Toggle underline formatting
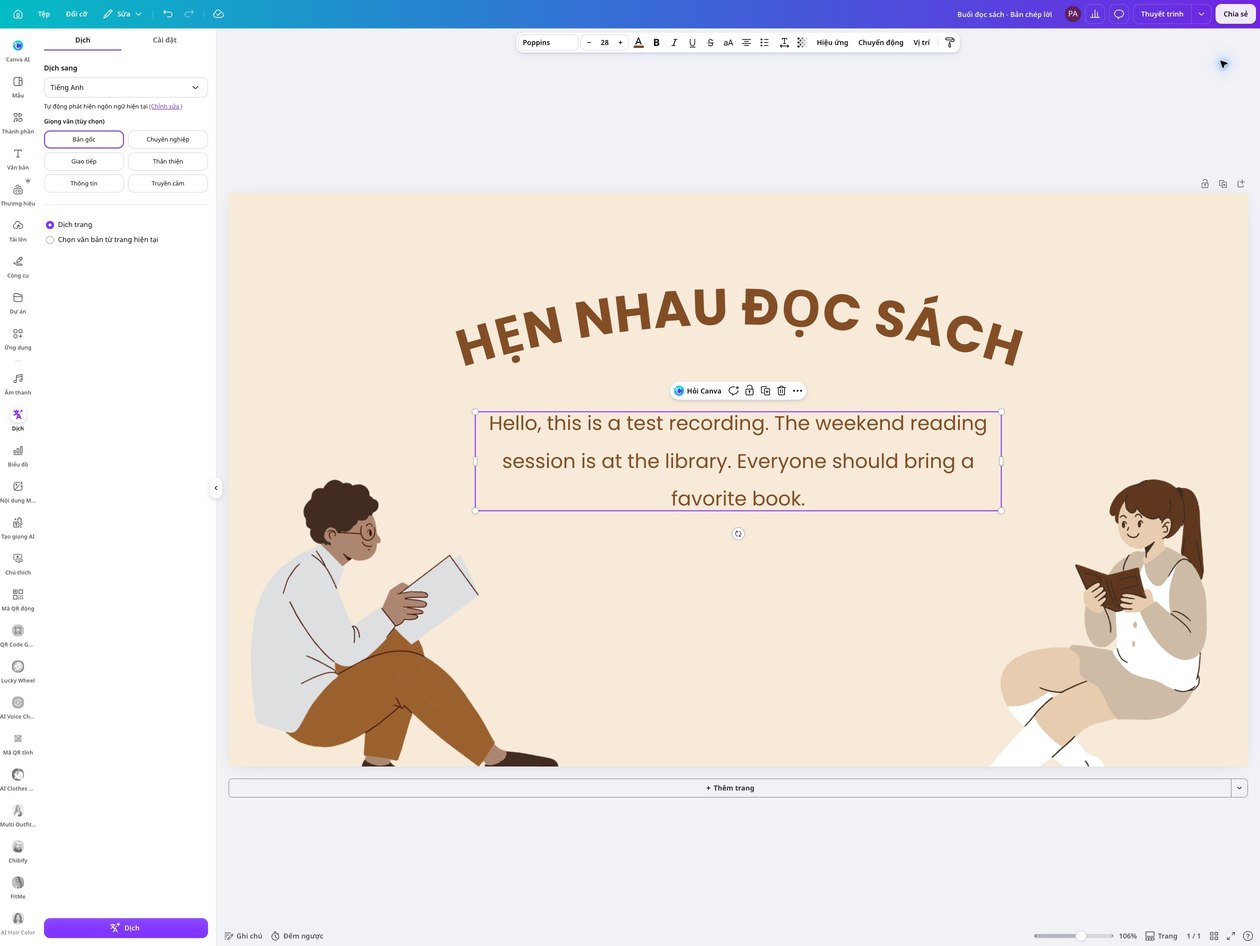Screen dimensions: 1260x946 (692, 43)
